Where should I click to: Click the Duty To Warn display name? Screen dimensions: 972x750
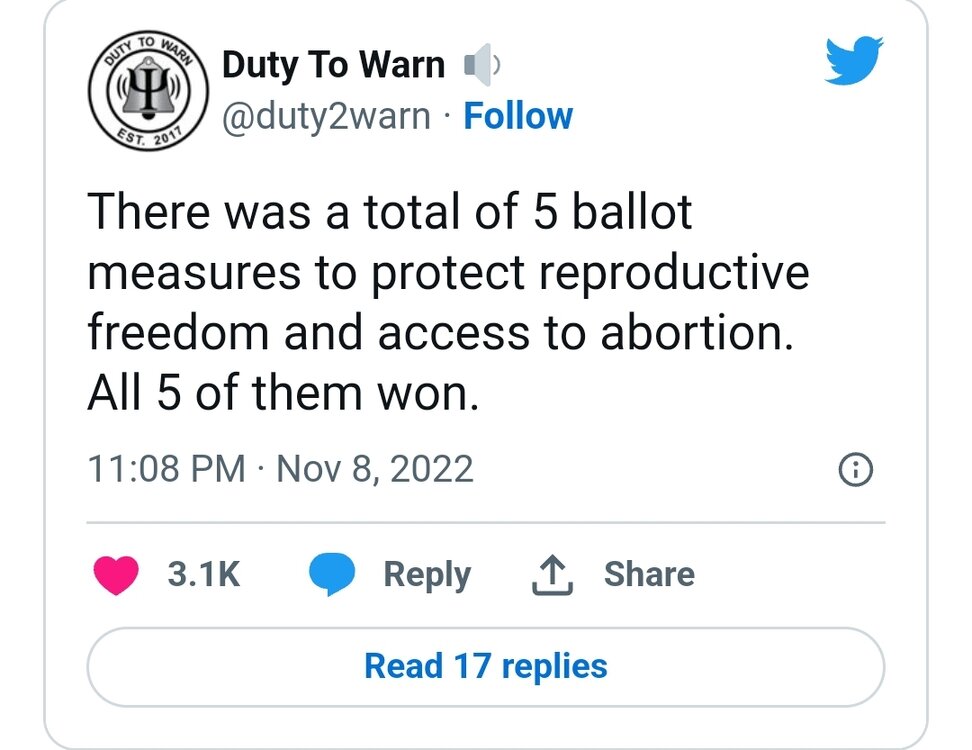[333, 66]
